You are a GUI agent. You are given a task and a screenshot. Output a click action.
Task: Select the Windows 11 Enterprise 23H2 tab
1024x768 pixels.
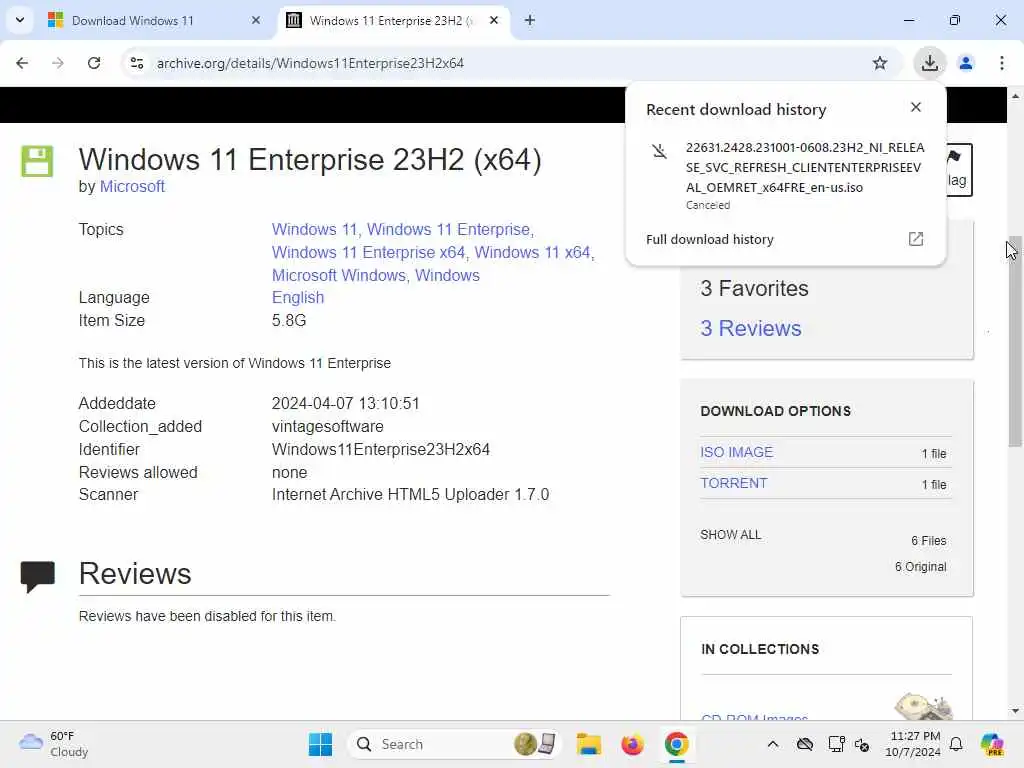pos(391,21)
